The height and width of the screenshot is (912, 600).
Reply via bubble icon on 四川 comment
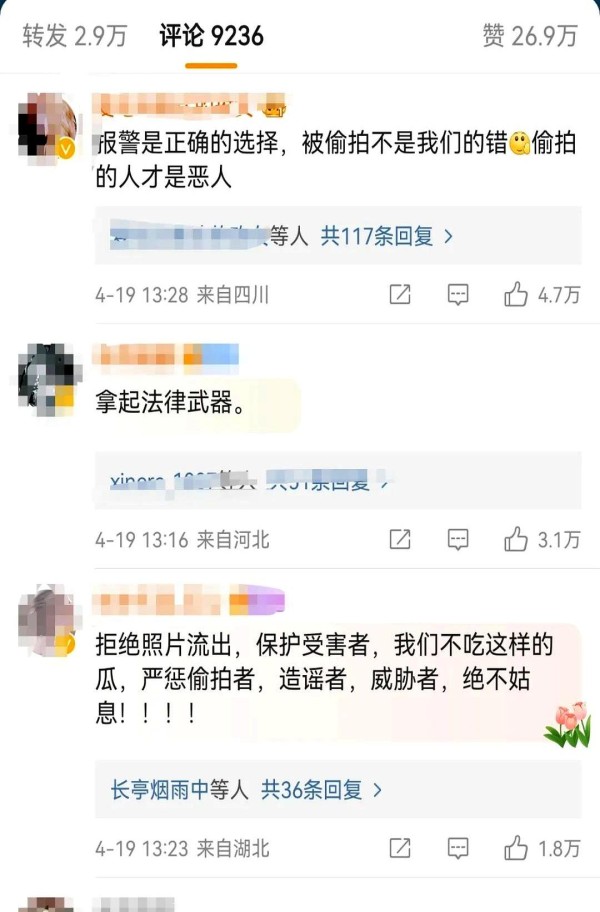(x=458, y=295)
